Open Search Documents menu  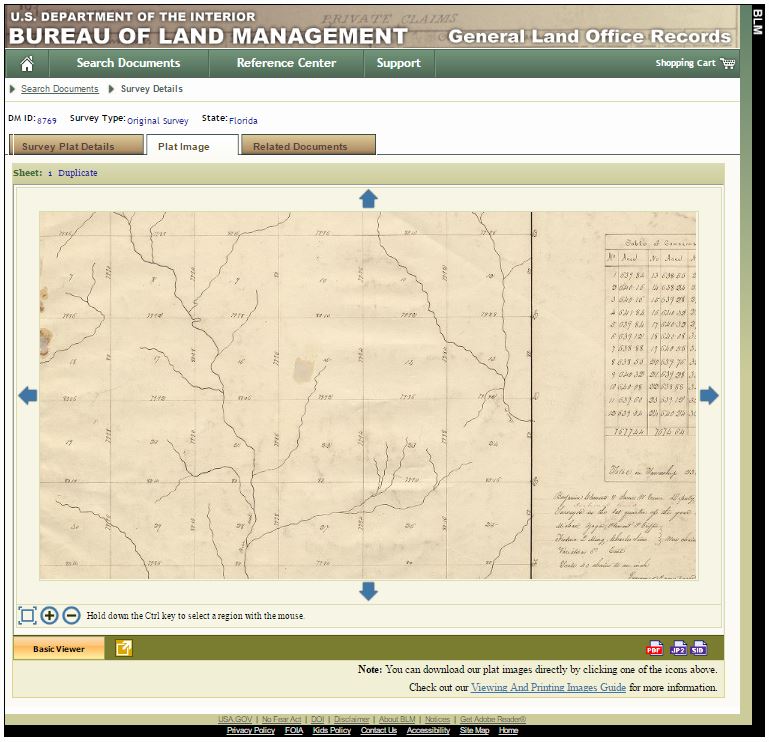[128, 63]
